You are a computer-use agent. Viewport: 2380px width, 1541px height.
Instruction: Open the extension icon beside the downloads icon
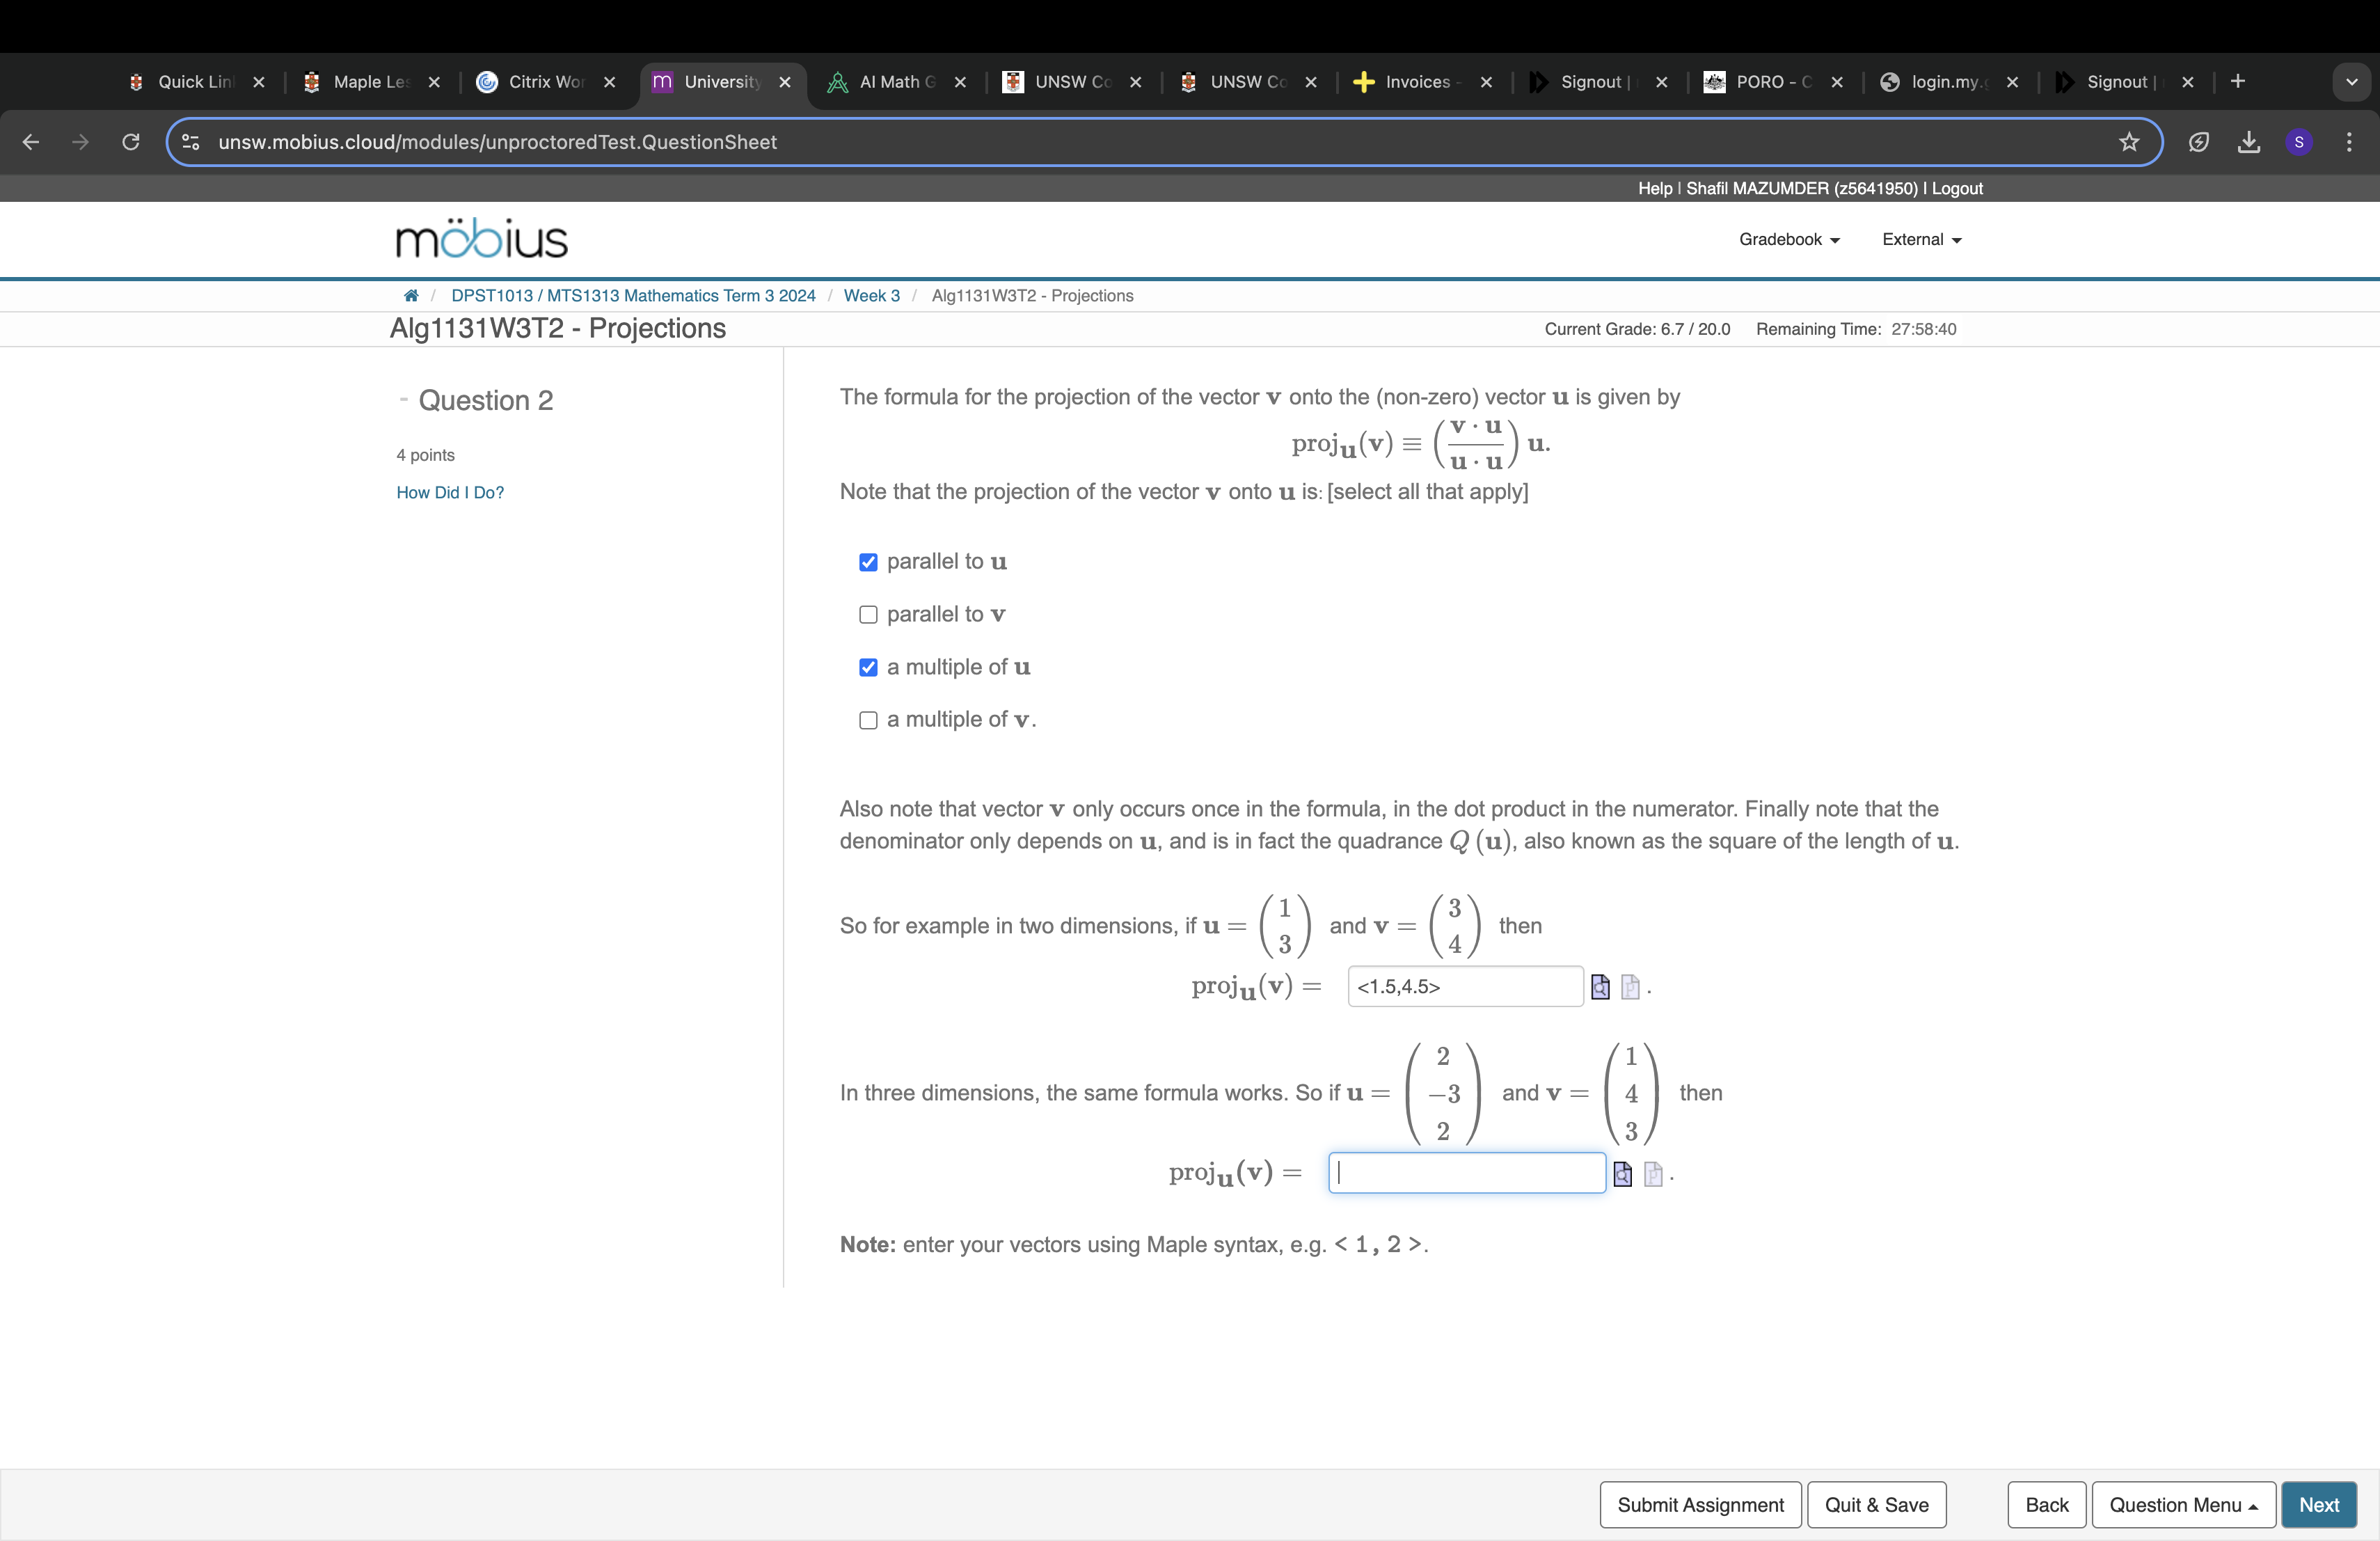2198,142
